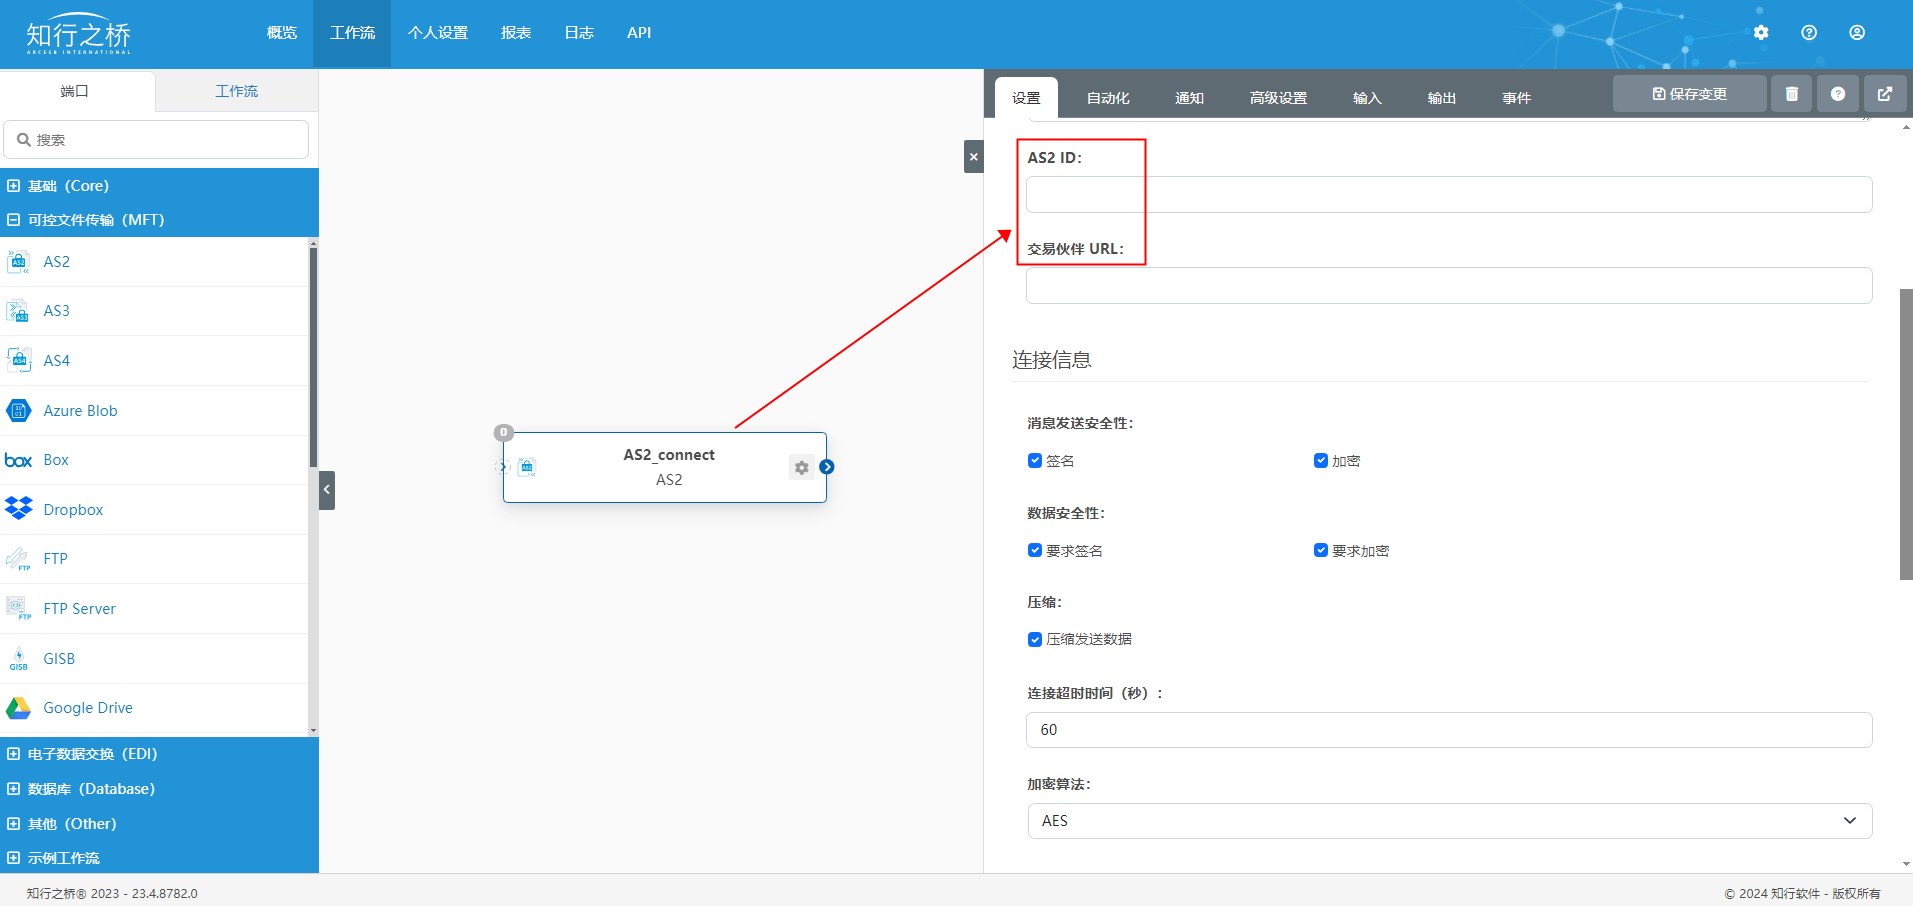Click the scroll down arrow in settings panel

1906,864
